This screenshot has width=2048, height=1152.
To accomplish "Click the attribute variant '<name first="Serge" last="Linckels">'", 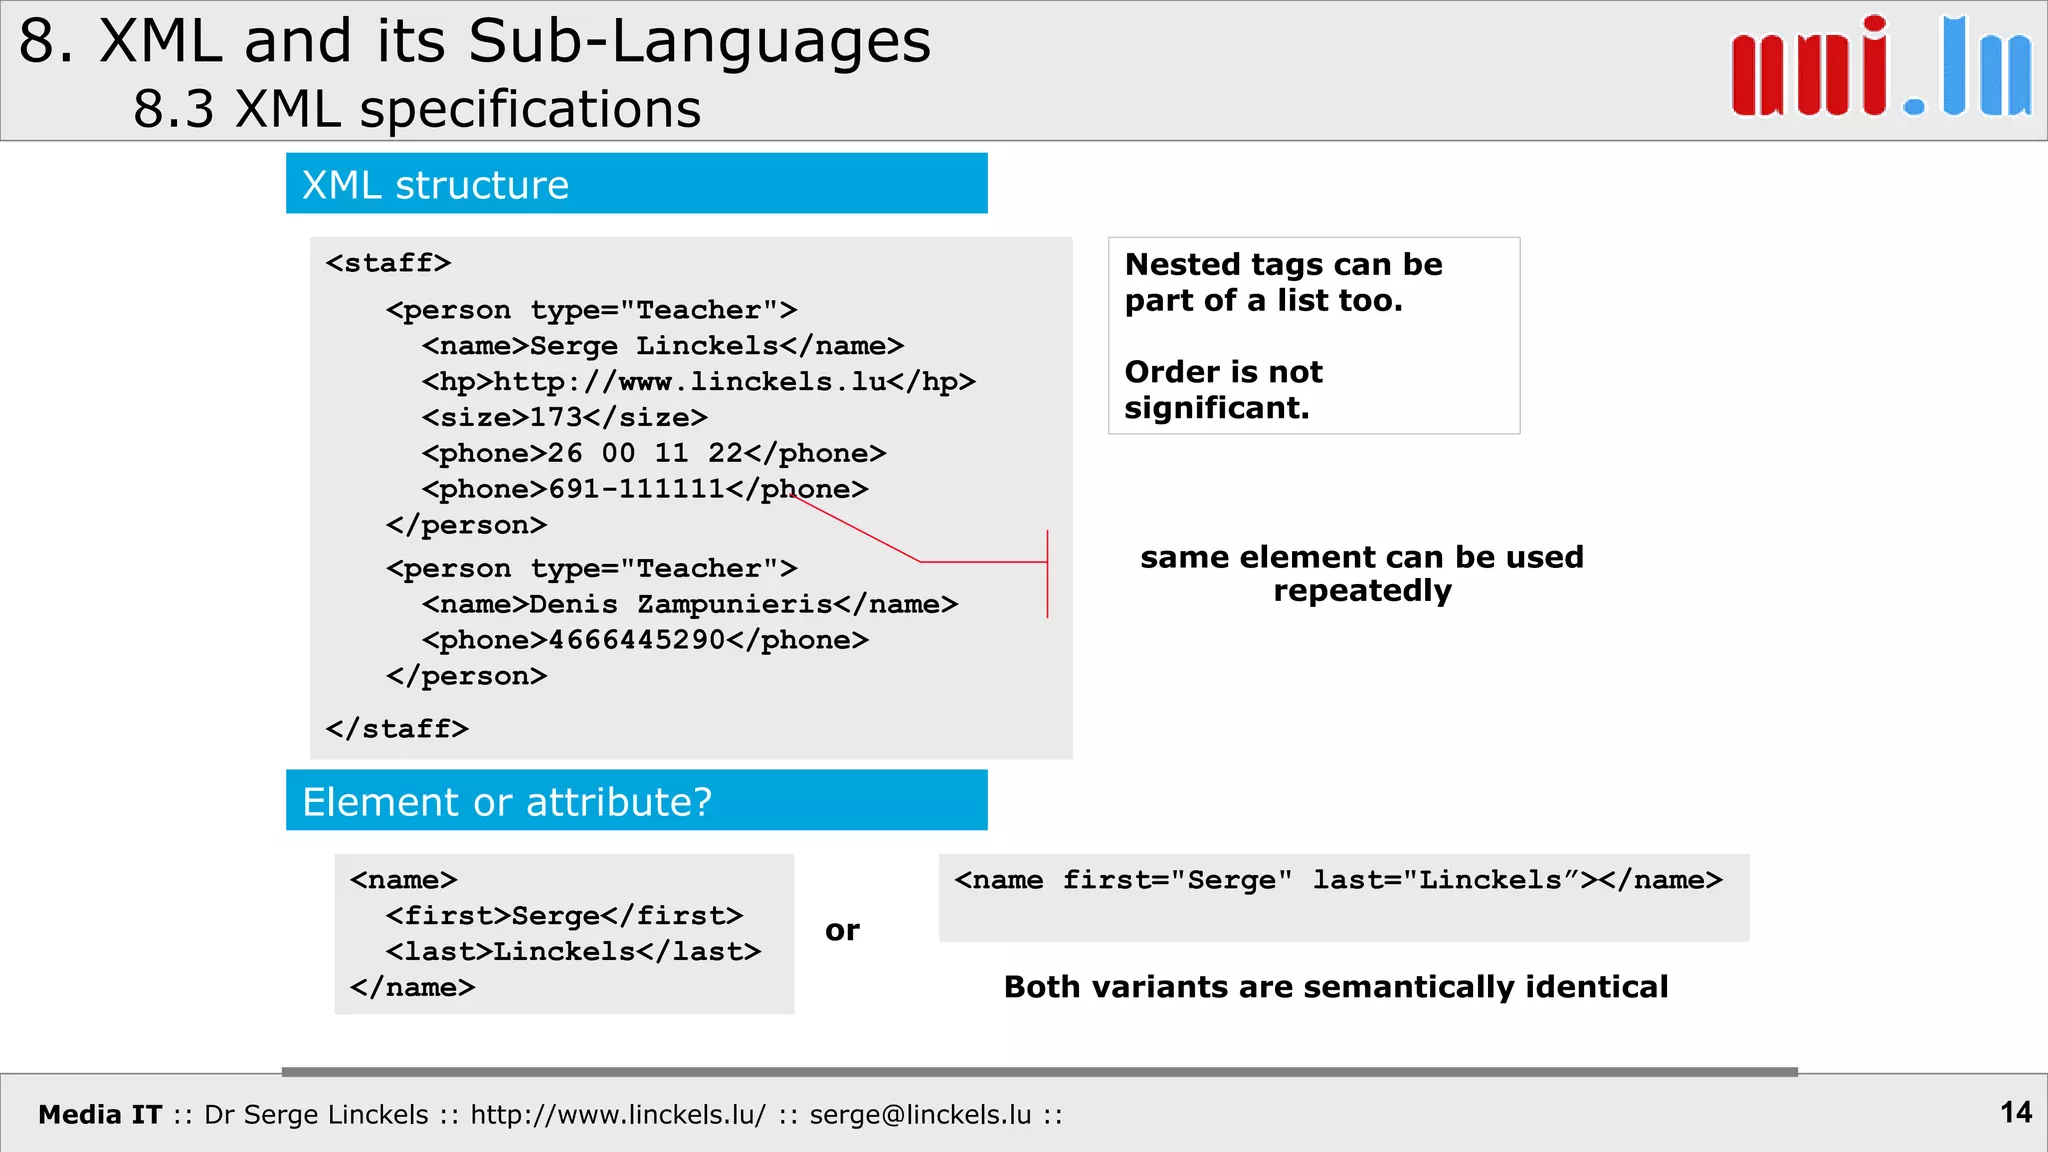I will click(1338, 880).
